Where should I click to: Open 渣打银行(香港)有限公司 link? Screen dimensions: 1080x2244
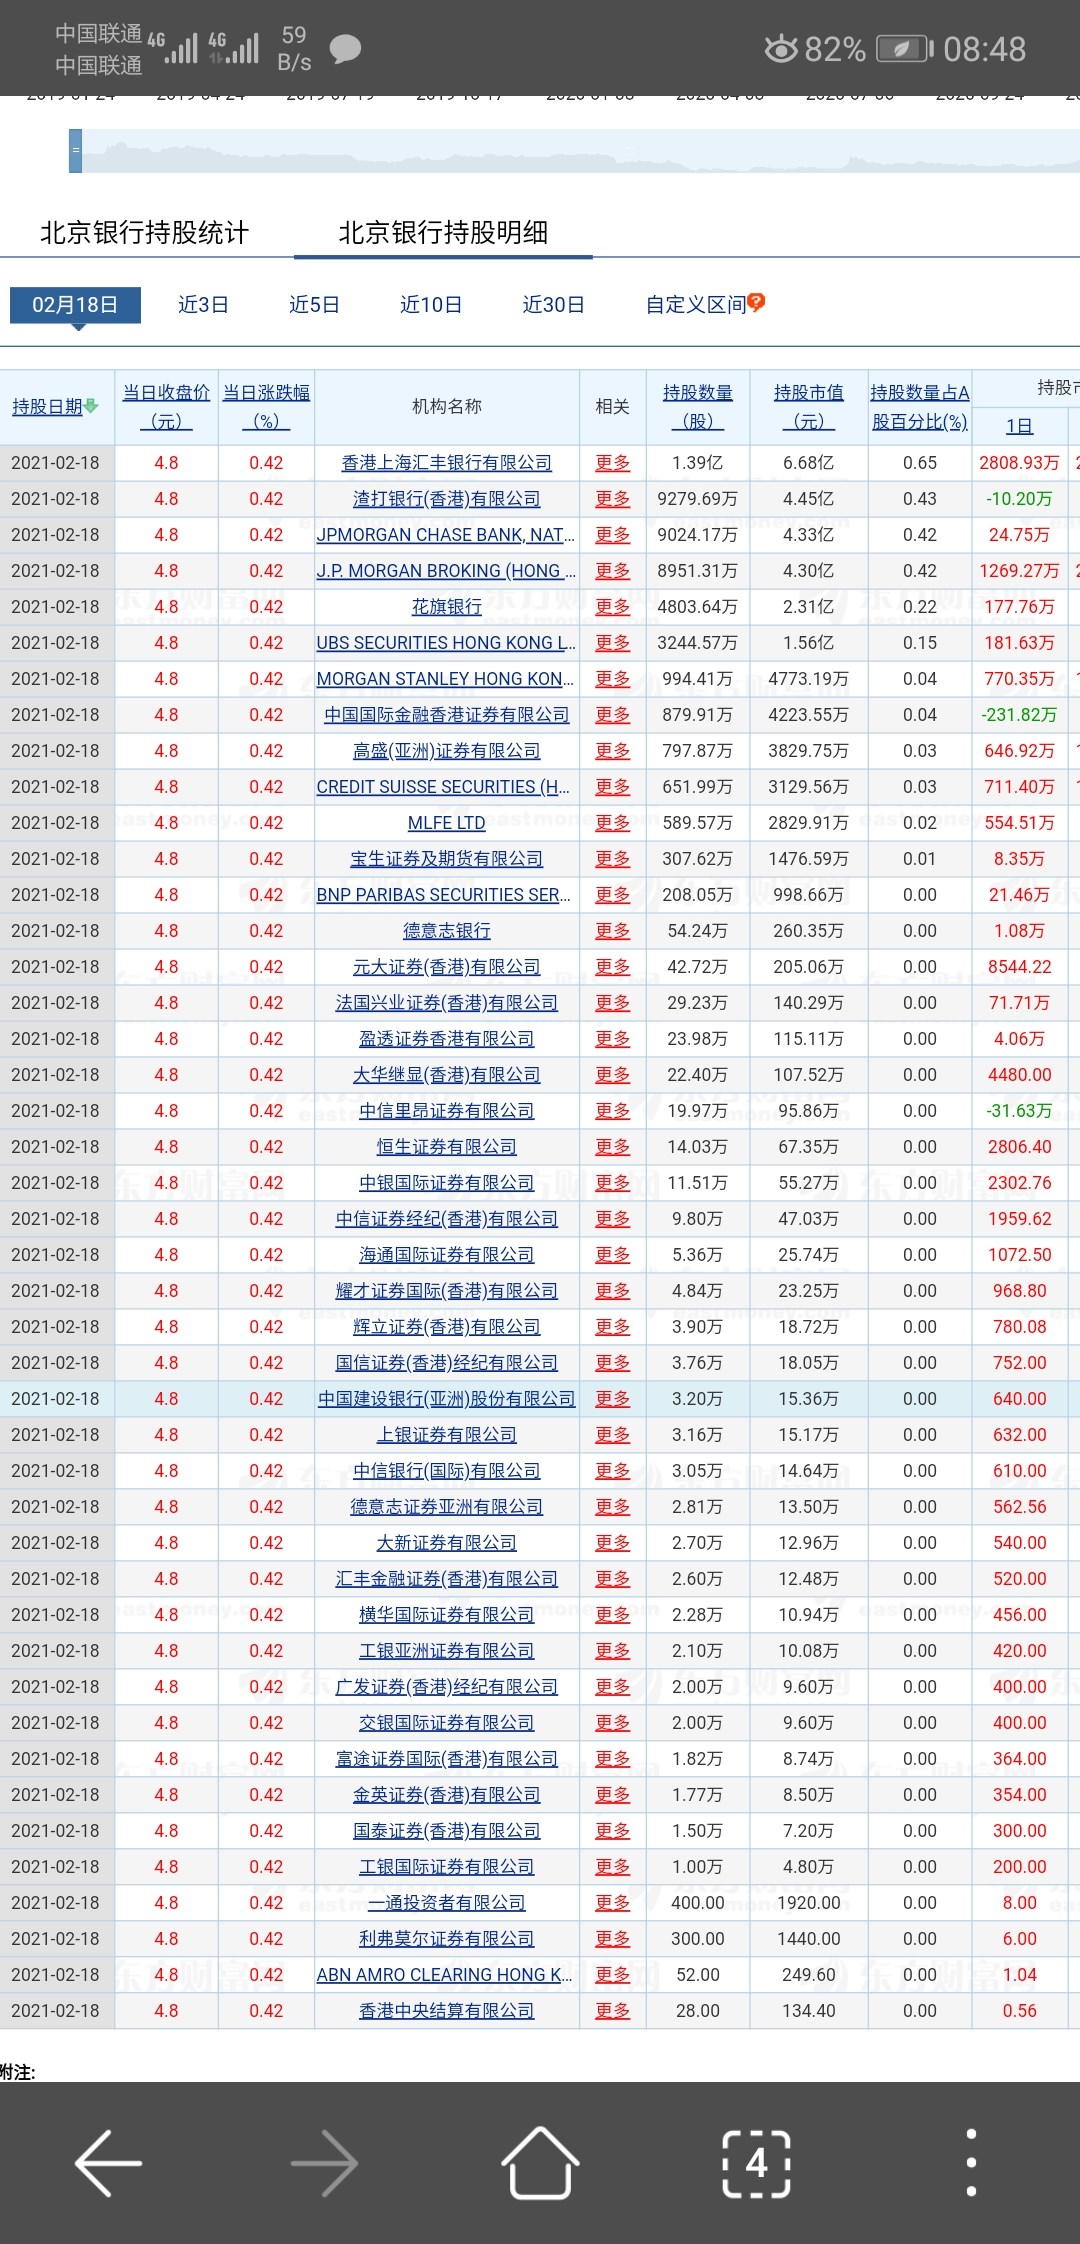447,499
